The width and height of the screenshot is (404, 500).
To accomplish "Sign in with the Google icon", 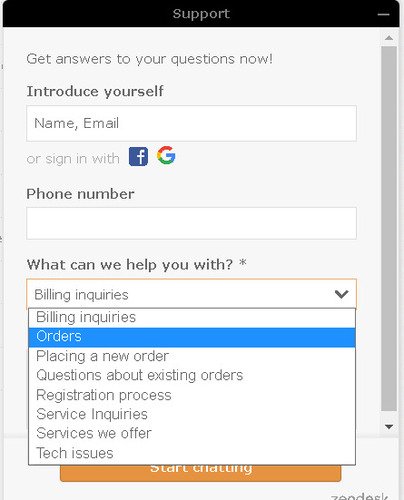I will pyautogui.click(x=166, y=155).
